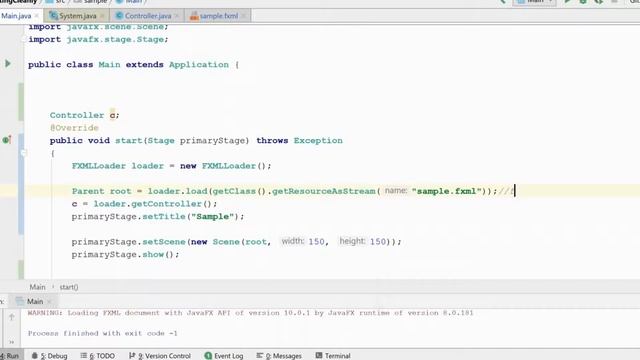This screenshot has width=640, height=360.
Task: Click the Event Log green badge icon
Action: [x=208, y=356]
